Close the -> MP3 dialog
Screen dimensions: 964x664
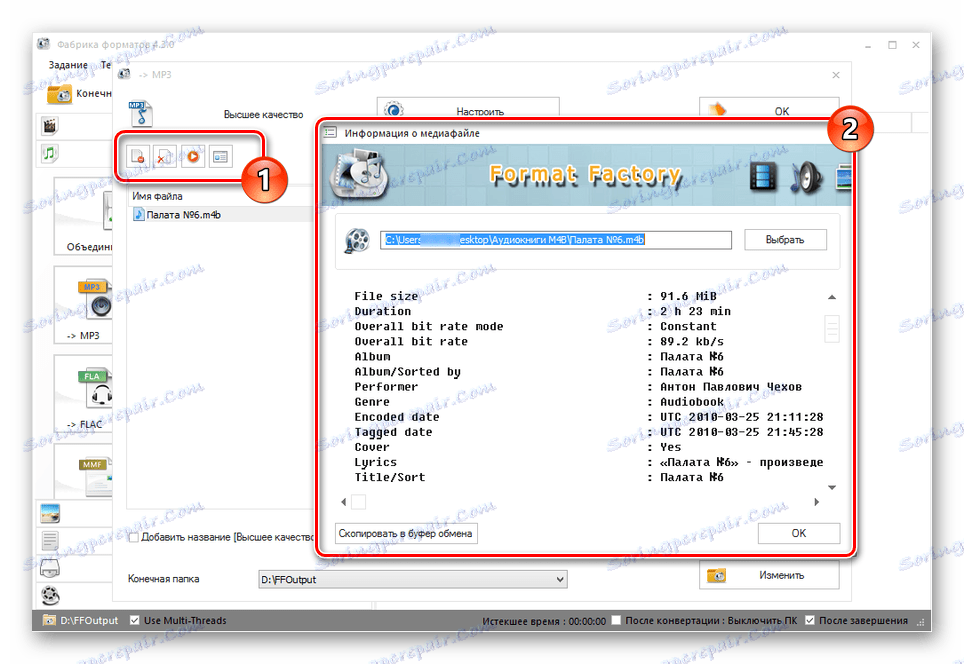coord(836,75)
